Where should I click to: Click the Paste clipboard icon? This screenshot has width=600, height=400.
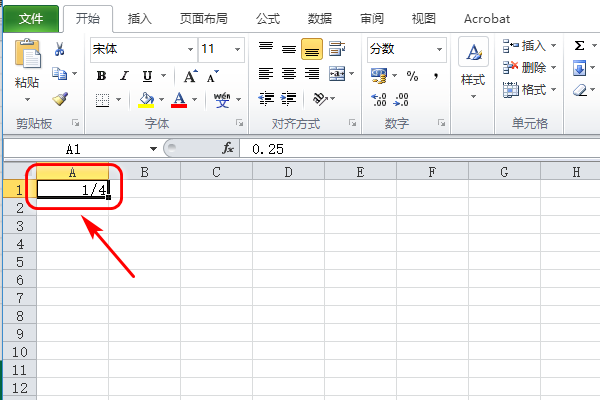tap(27, 54)
